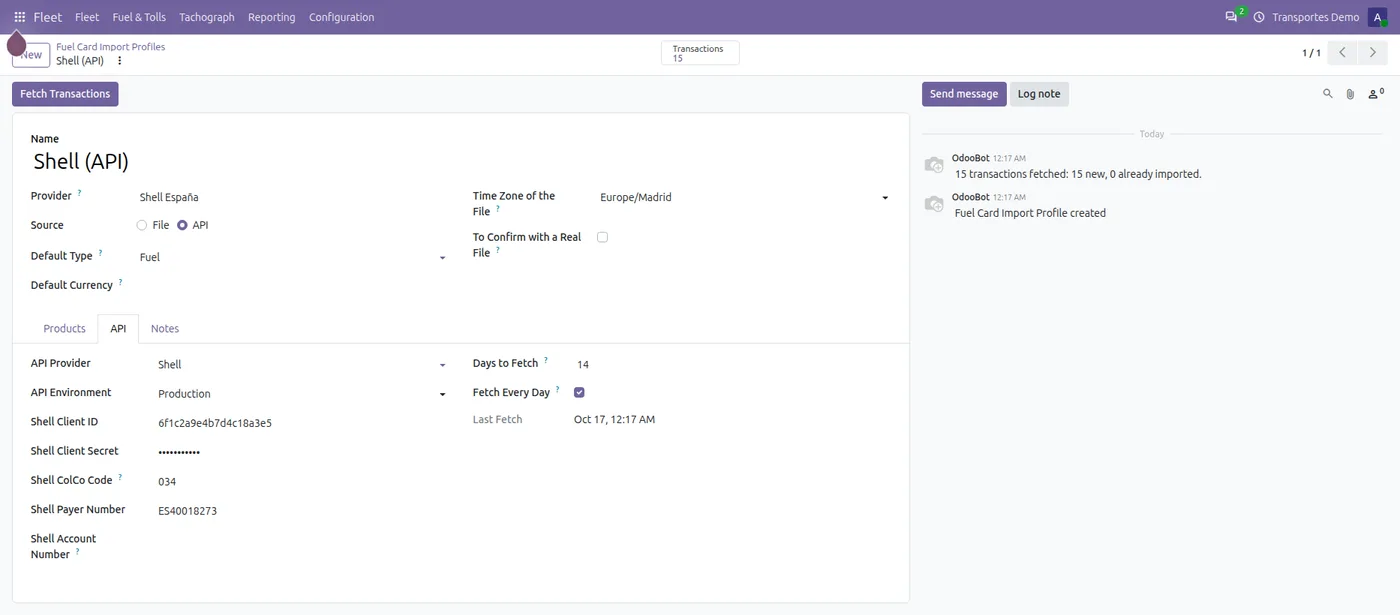Viewport: 1400px width, 615px height.
Task: Click Log note in chatter
Action: coord(1039,94)
